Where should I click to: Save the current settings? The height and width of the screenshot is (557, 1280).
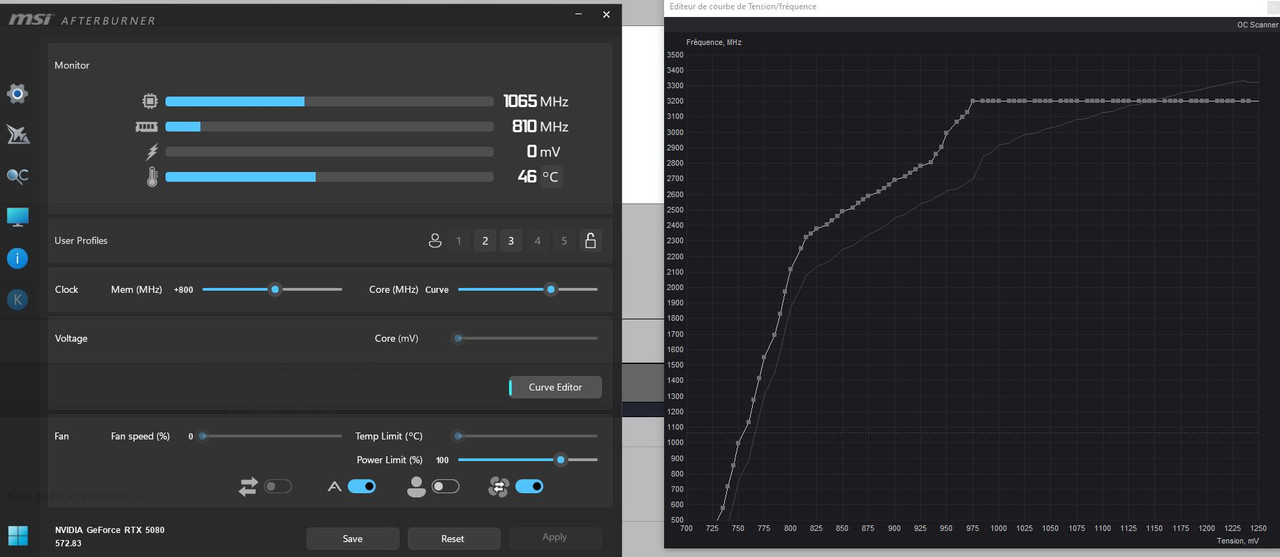click(x=352, y=538)
